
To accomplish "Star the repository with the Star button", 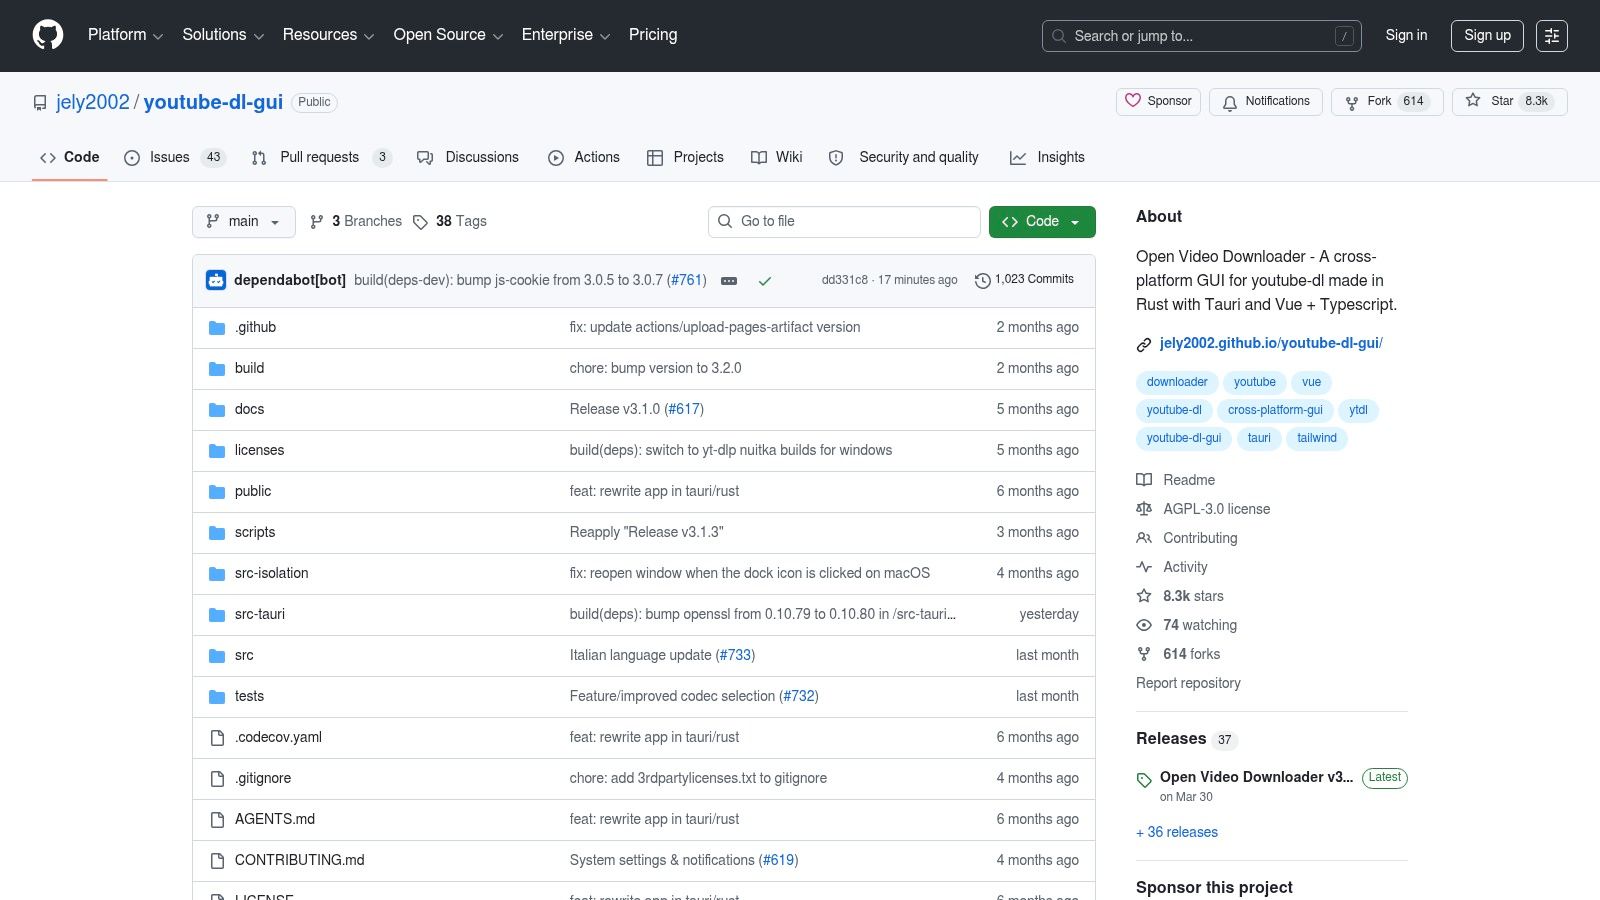I will click(1510, 101).
